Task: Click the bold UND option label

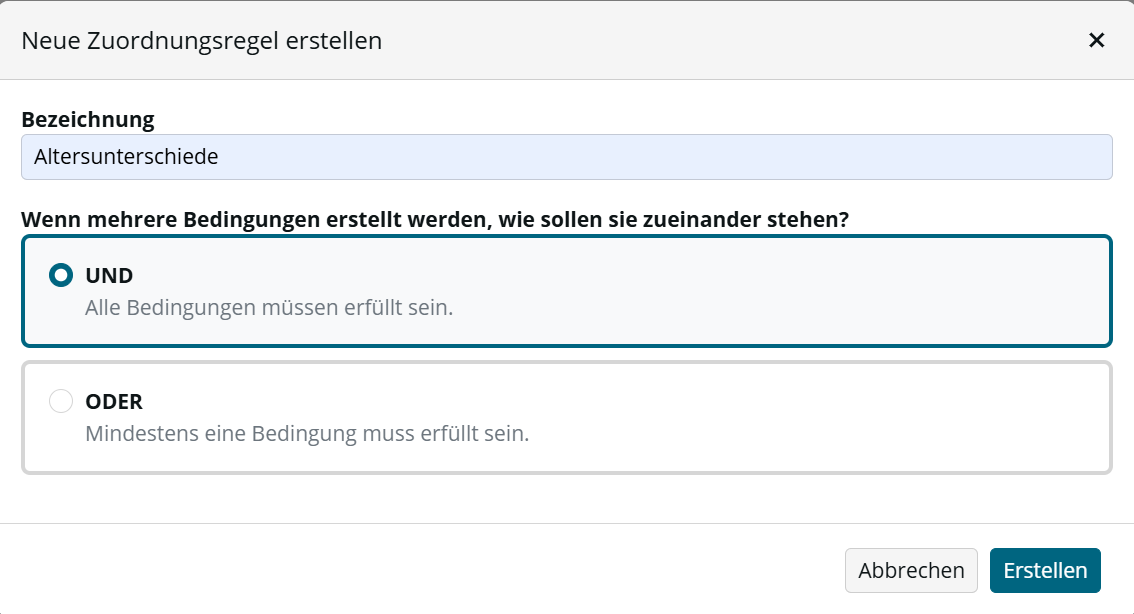Action: [x=109, y=276]
